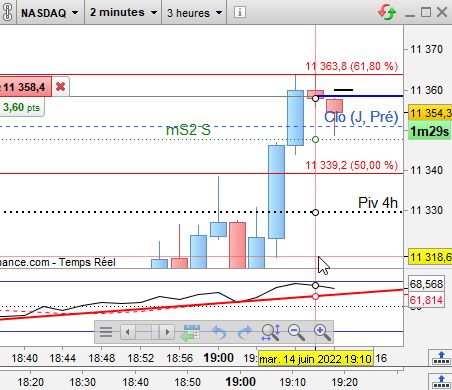
Task: Click the 11 318,6 yellow price tag
Action: [431, 257]
